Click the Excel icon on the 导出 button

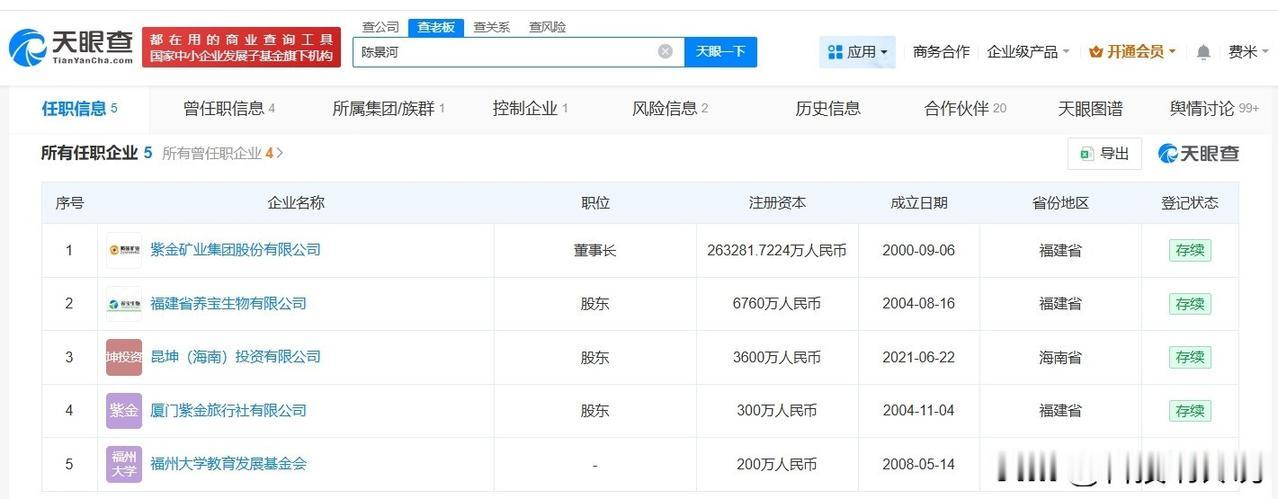pos(1086,153)
